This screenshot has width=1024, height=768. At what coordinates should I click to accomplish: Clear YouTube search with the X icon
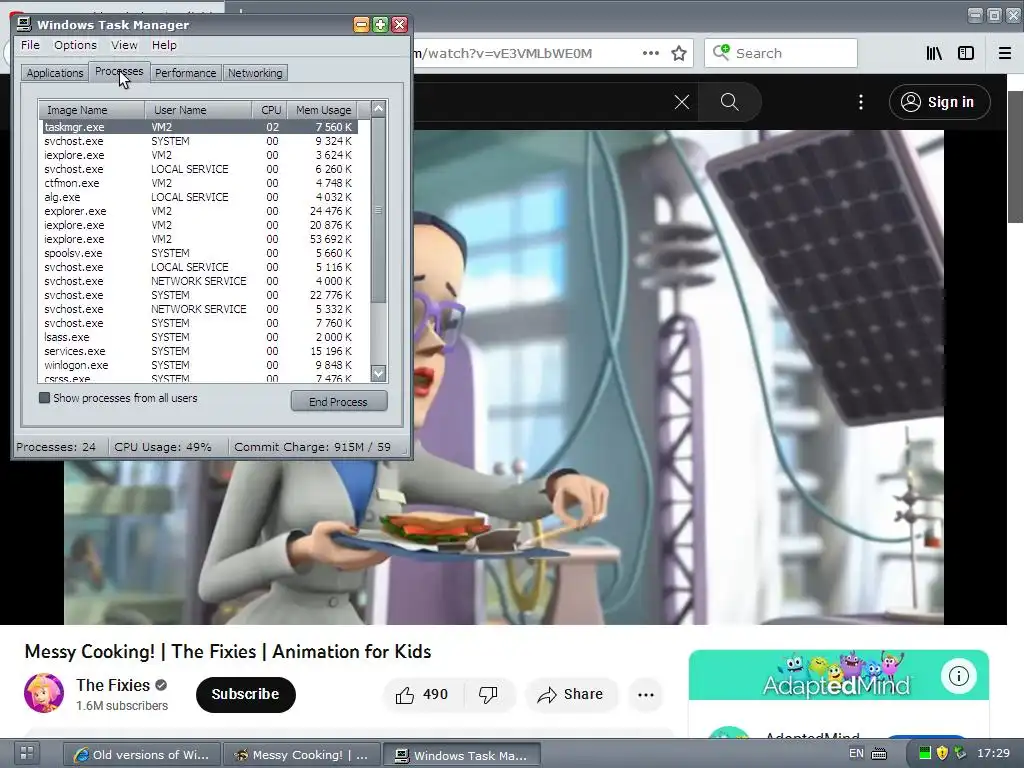click(x=682, y=102)
